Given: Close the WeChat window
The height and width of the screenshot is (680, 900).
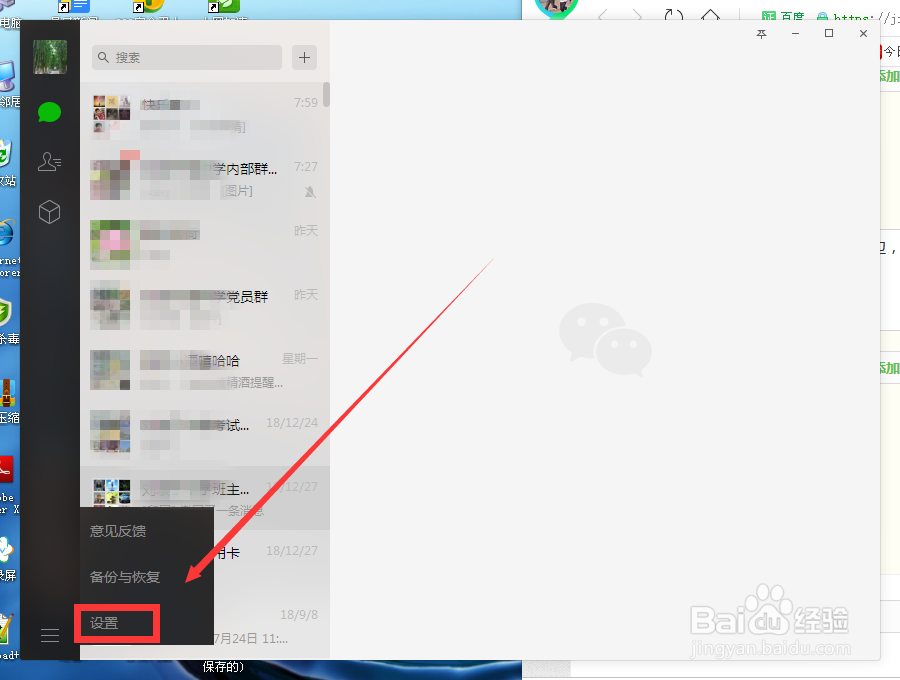Looking at the screenshot, I should pyautogui.click(x=863, y=33).
